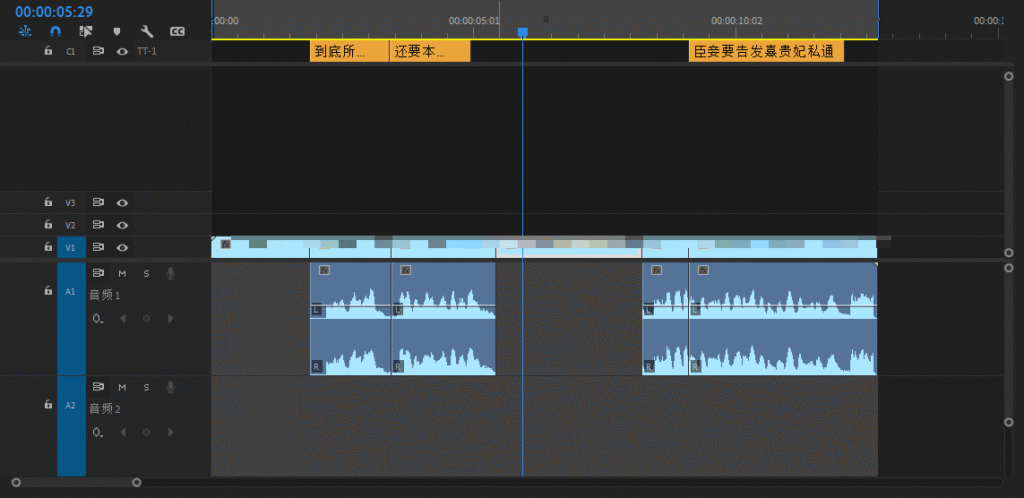Image resolution: width=1024 pixels, height=498 pixels.
Task: Select caption clip starting with 臣妾要告发
Action: tap(765, 51)
